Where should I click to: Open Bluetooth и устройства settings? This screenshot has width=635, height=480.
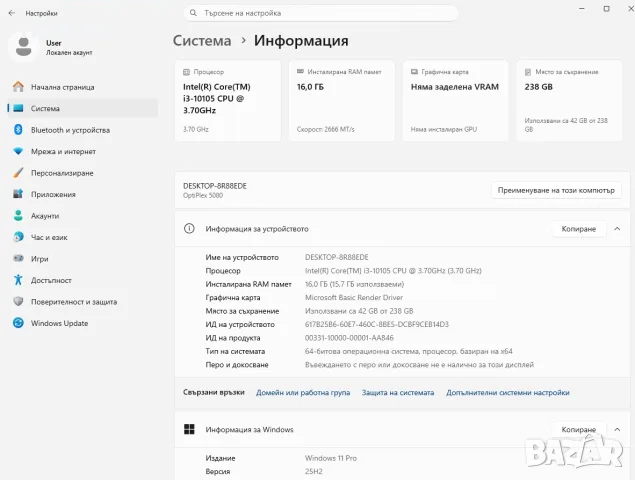[83, 130]
